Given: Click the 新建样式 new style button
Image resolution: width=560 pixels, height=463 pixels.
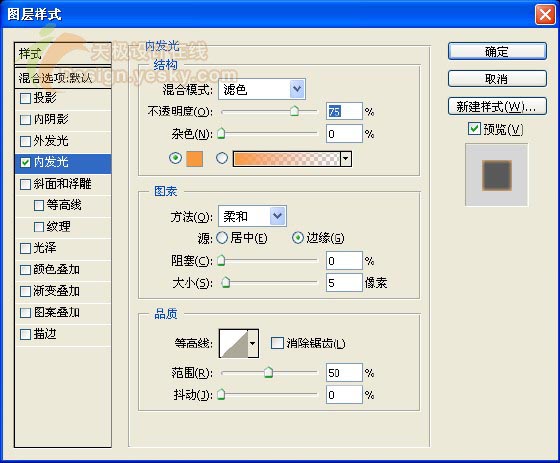Looking at the screenshot, I should point(497,106).
